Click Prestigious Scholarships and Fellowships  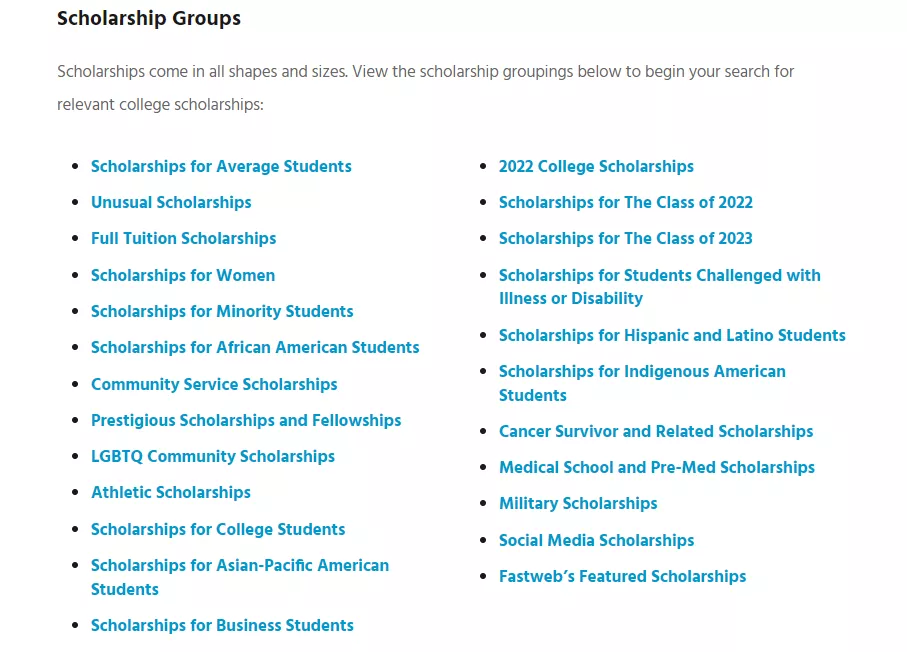(x=246, y=420)
